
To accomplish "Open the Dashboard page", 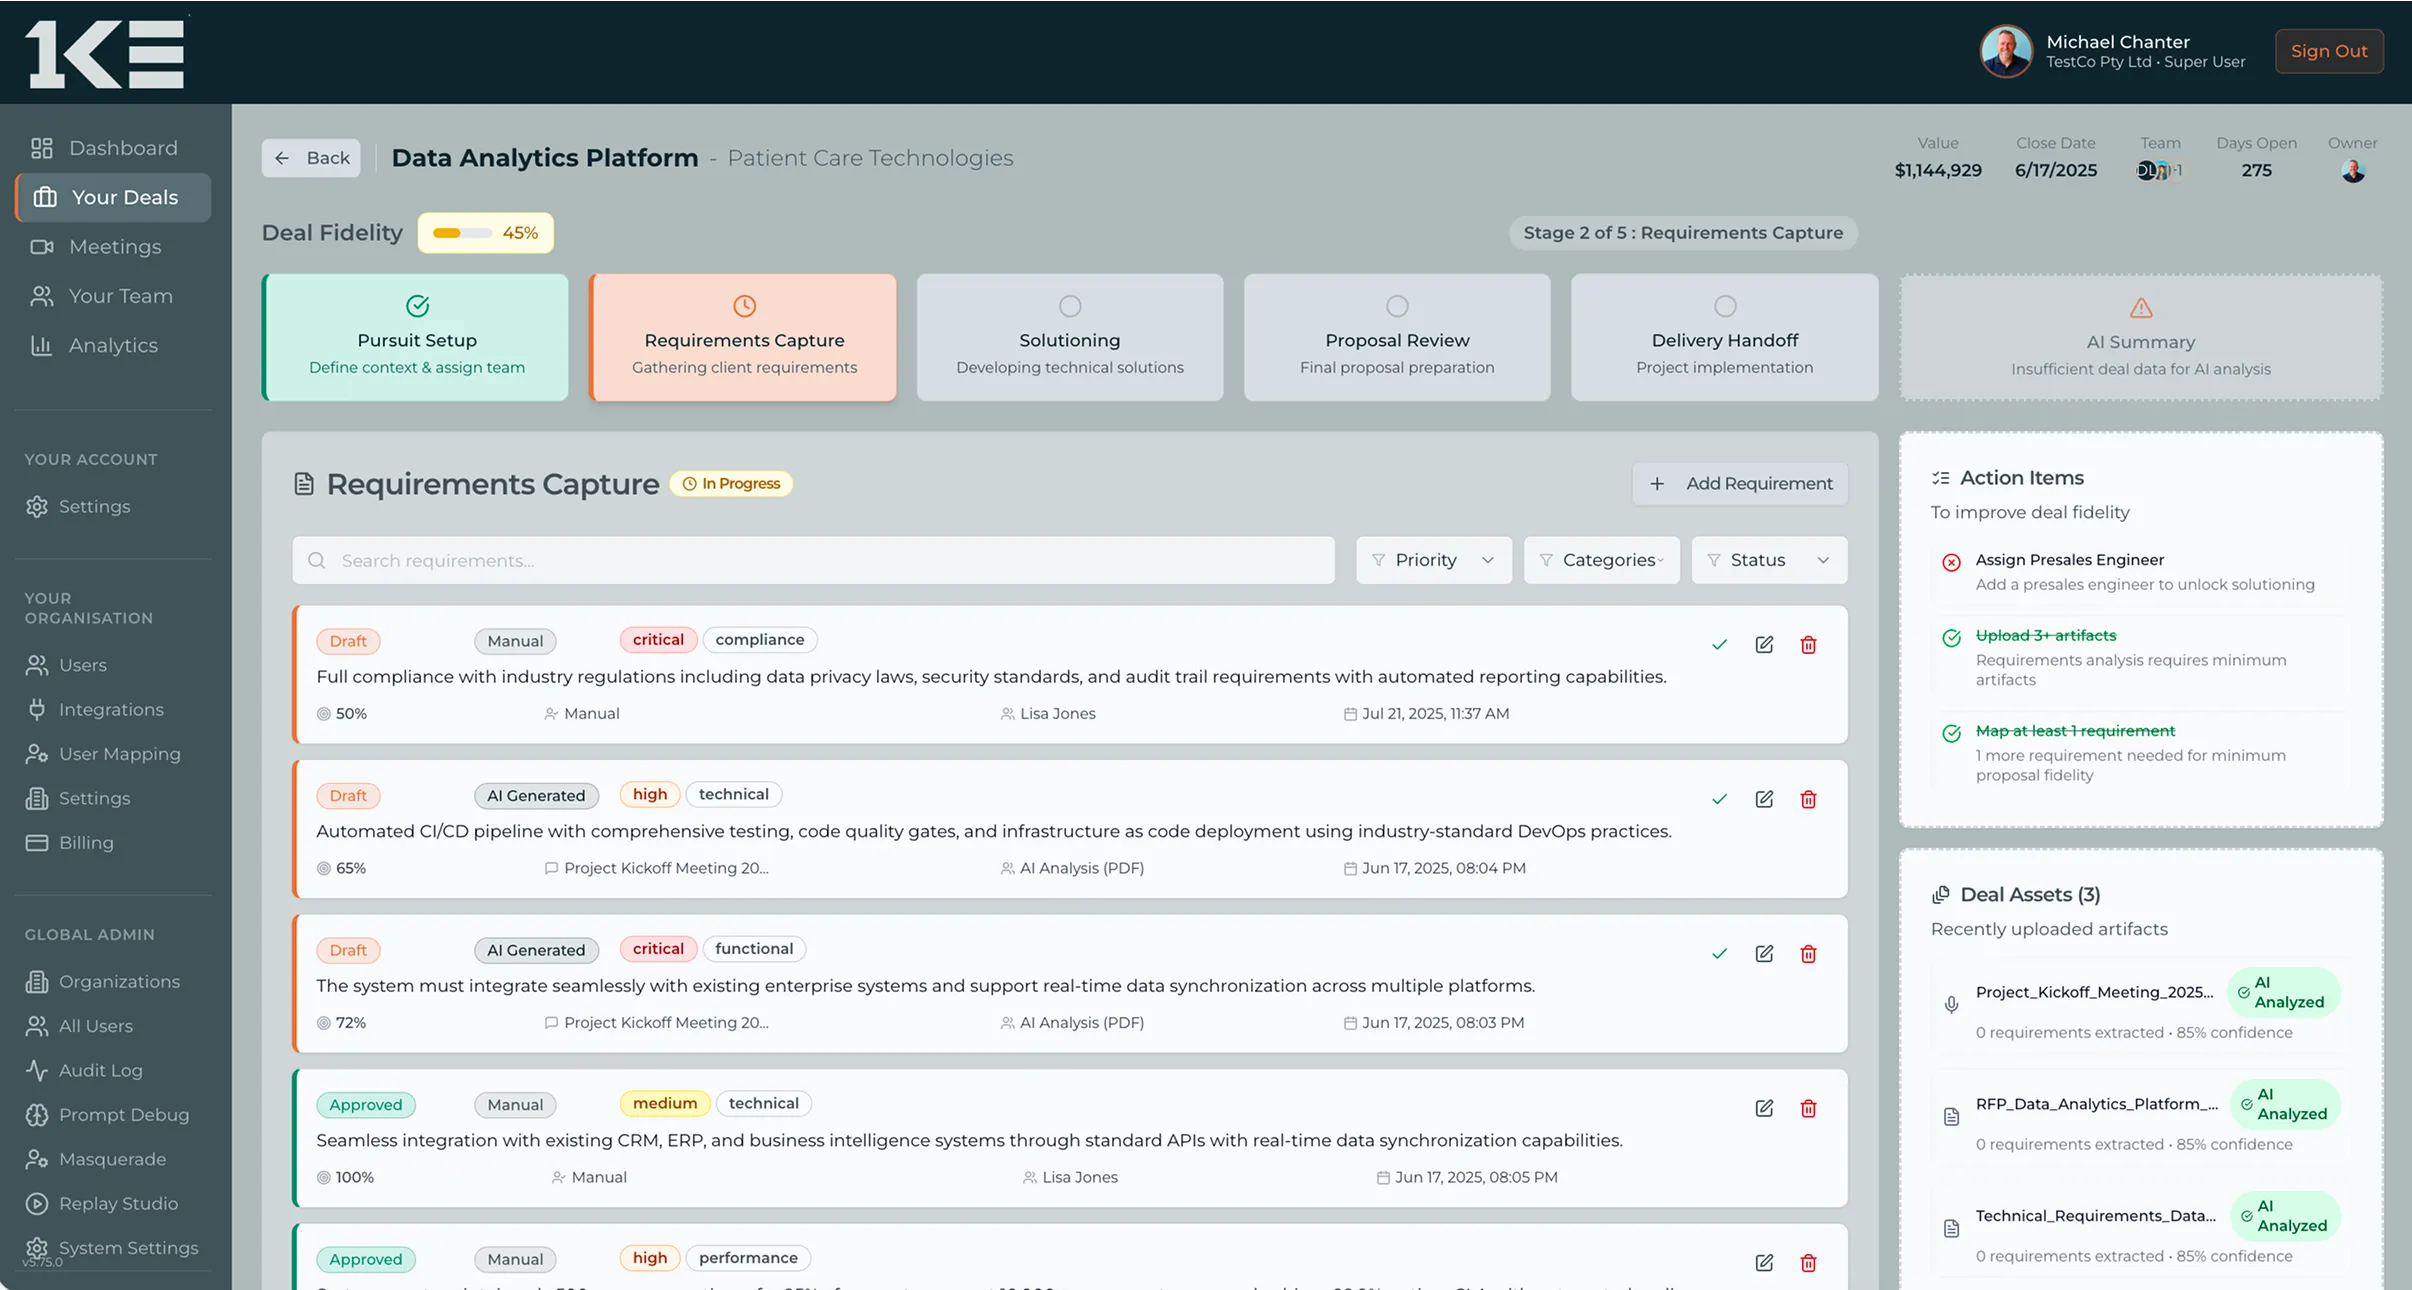I will click(113, 148).
